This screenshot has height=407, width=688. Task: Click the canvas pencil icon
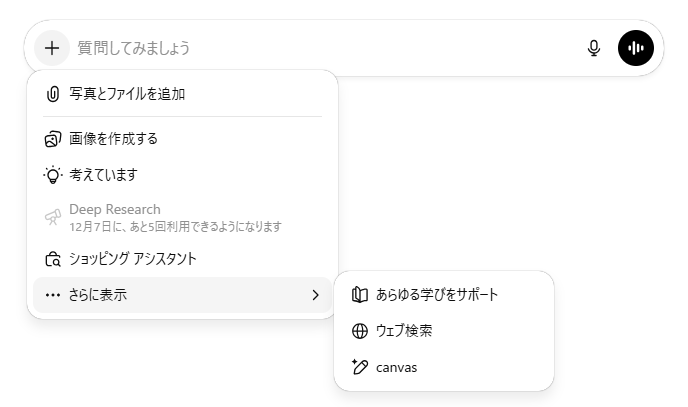pos(360,367)
